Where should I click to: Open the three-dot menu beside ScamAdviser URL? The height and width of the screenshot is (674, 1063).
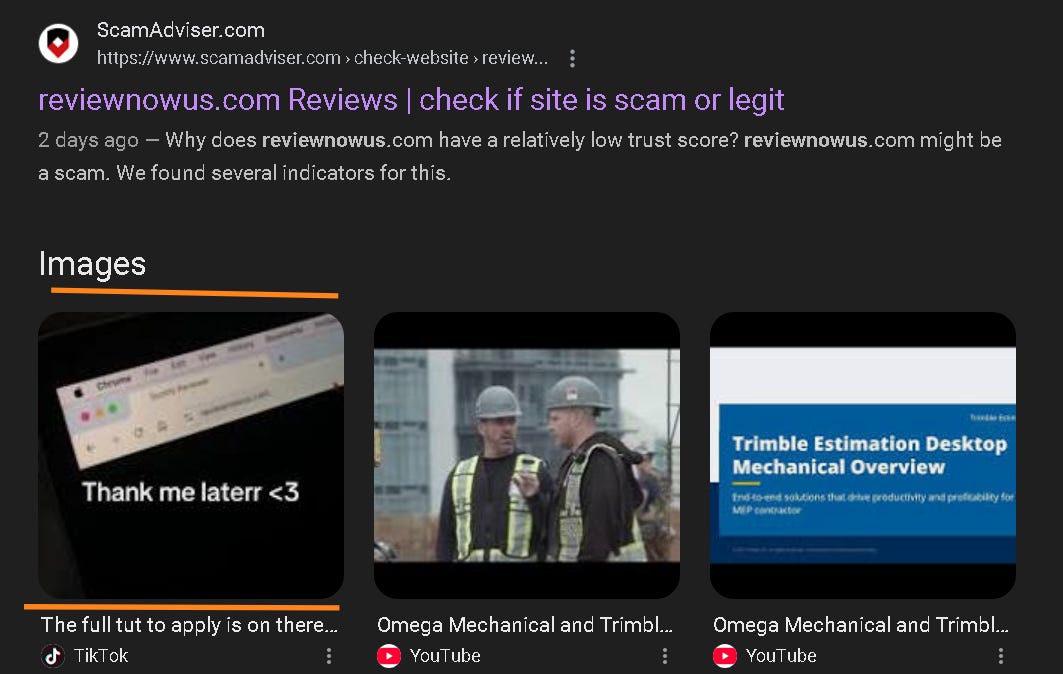[x=573, y=58]
